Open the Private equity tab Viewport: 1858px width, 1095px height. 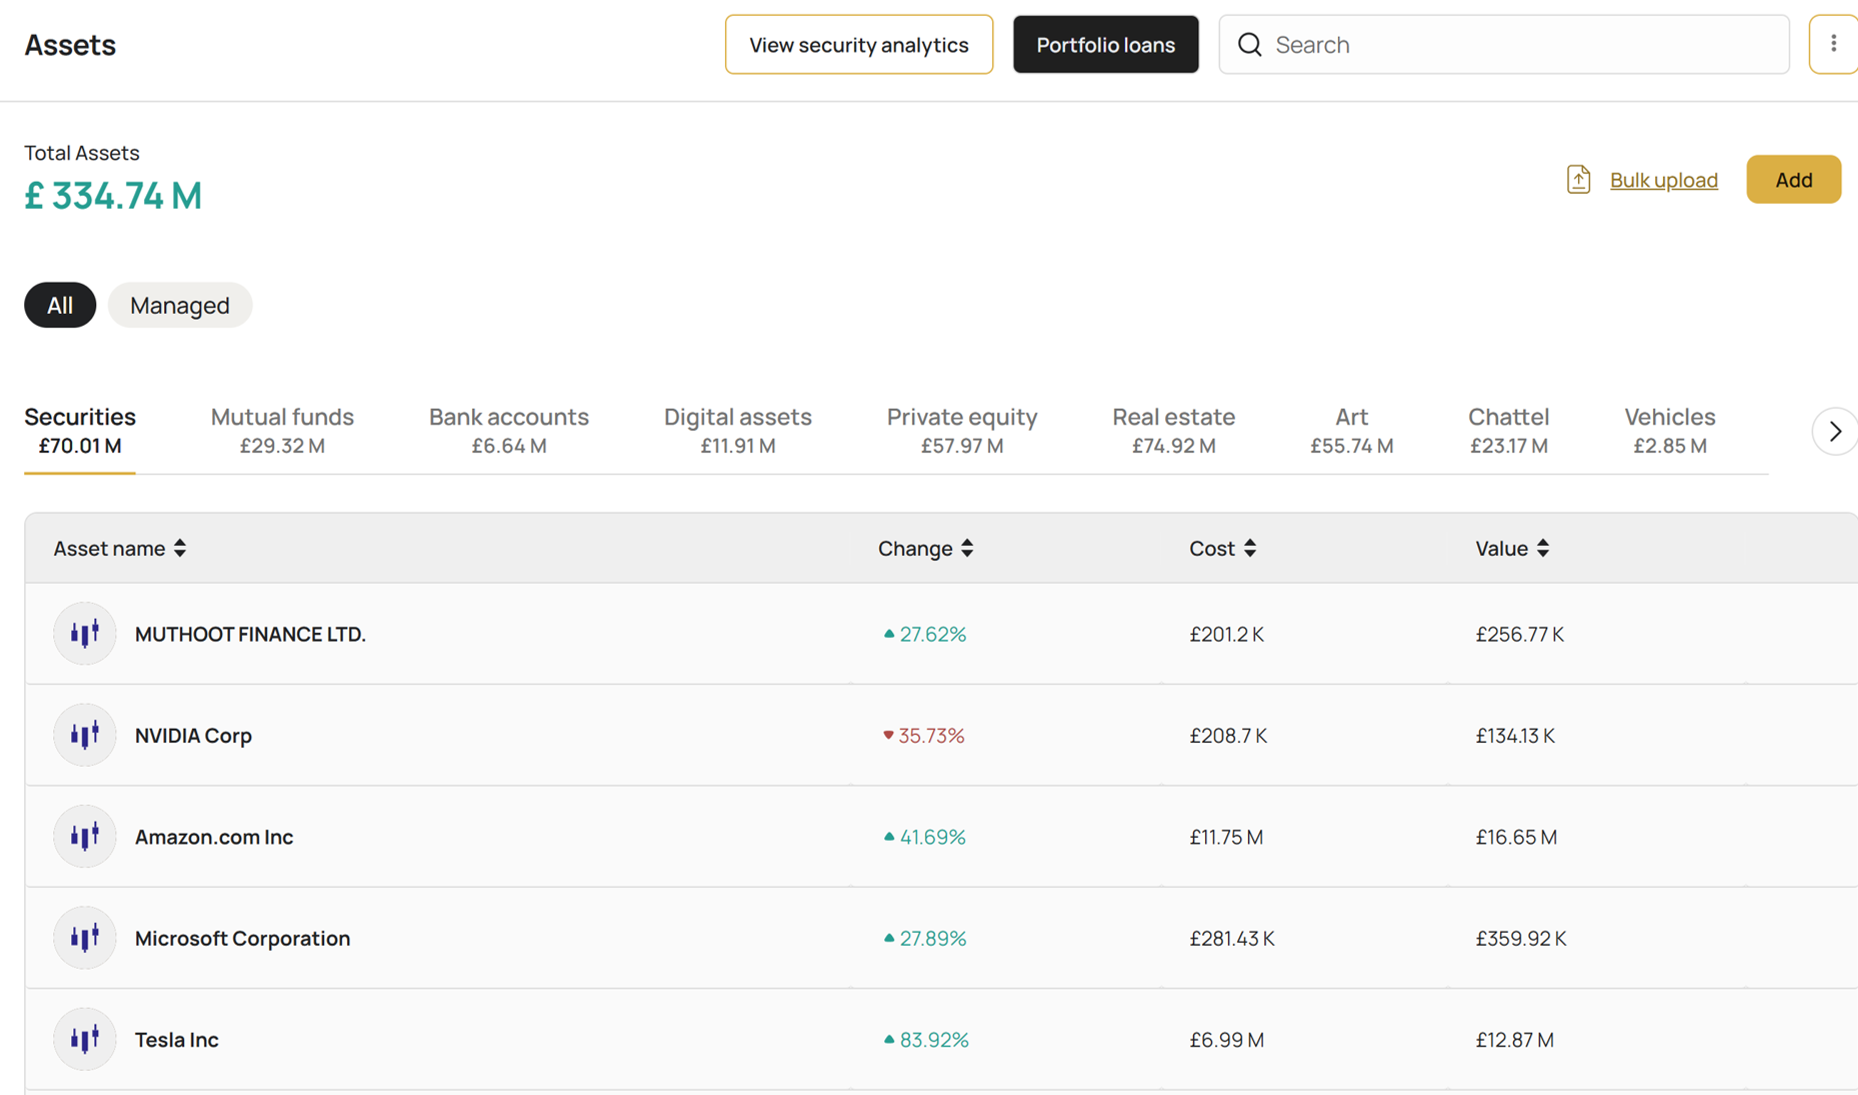pyautogui.click(x=962, y=431)
